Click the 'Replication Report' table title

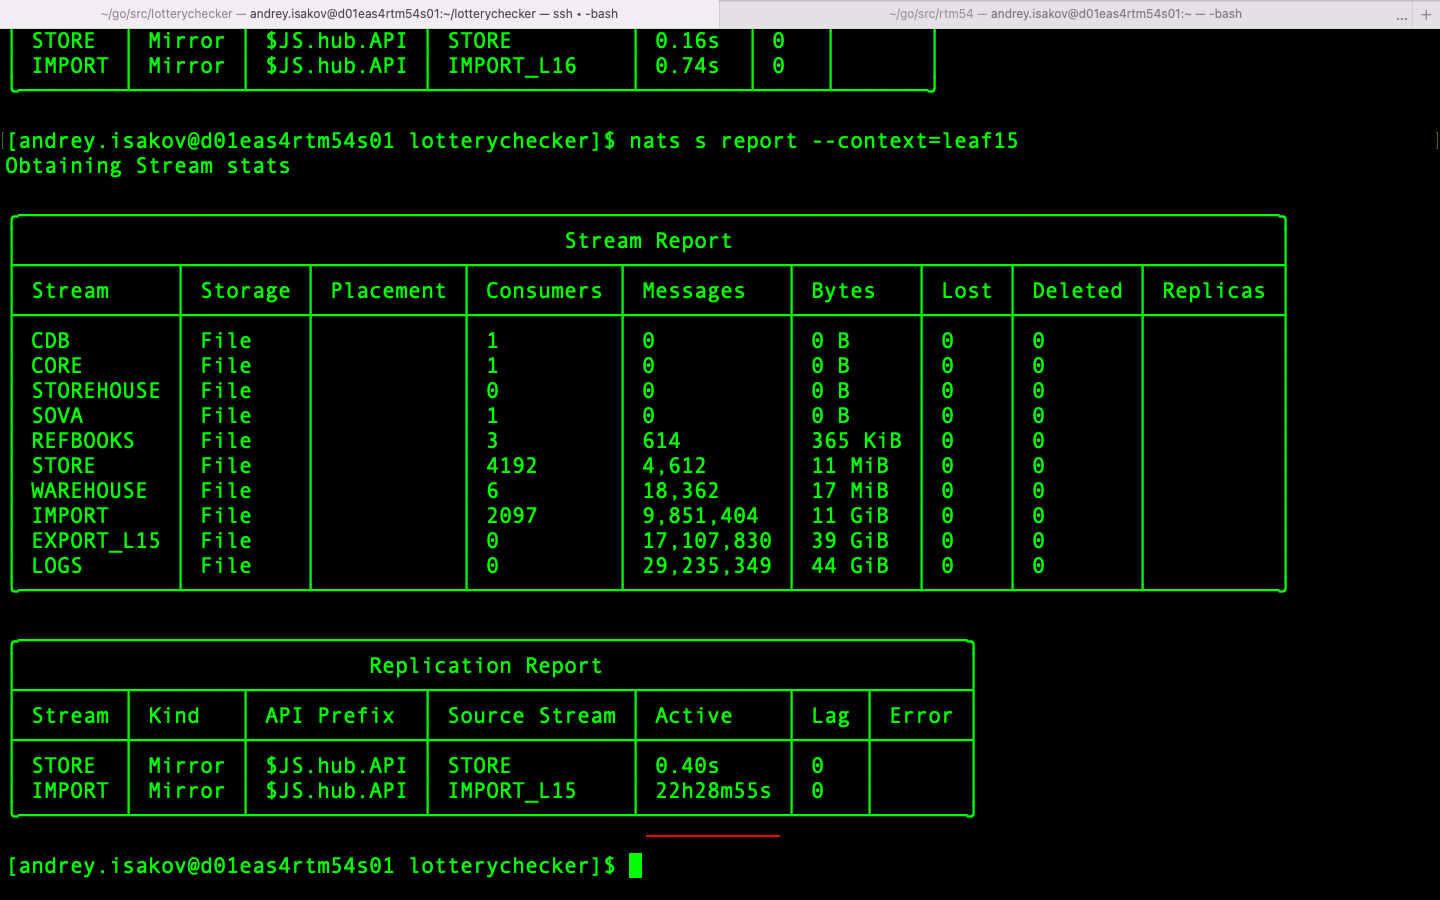click(486, 666)
